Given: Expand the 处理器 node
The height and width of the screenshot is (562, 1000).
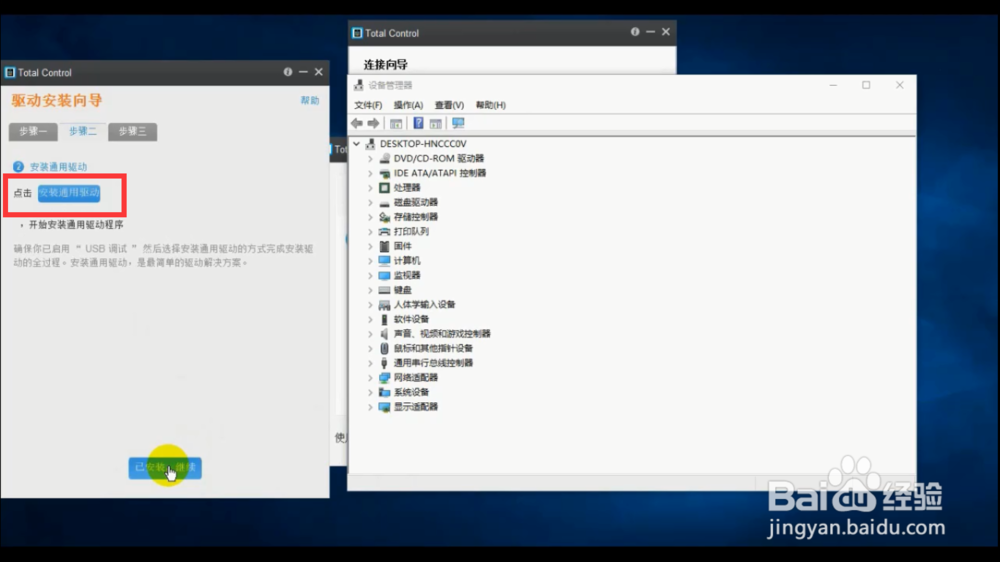Looking at the screenshot, I should click(x=371, y=188).
